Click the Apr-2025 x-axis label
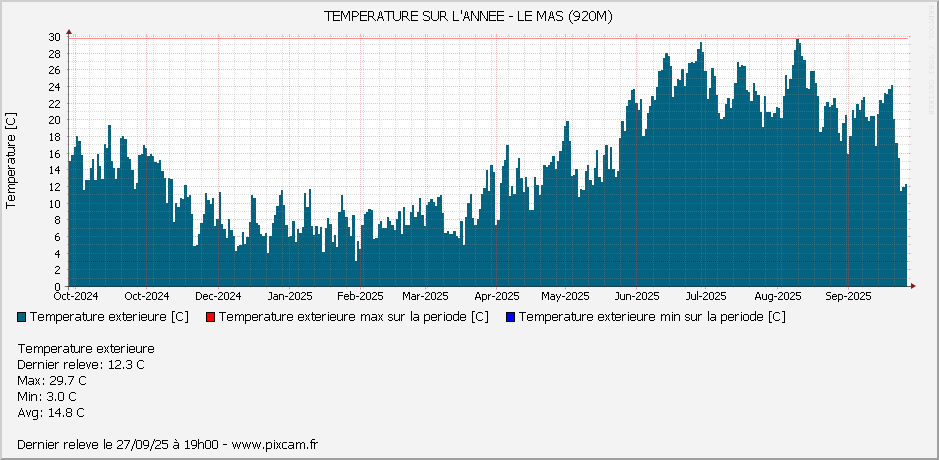The height and width of the screenshot is (460, 939). 496,296
